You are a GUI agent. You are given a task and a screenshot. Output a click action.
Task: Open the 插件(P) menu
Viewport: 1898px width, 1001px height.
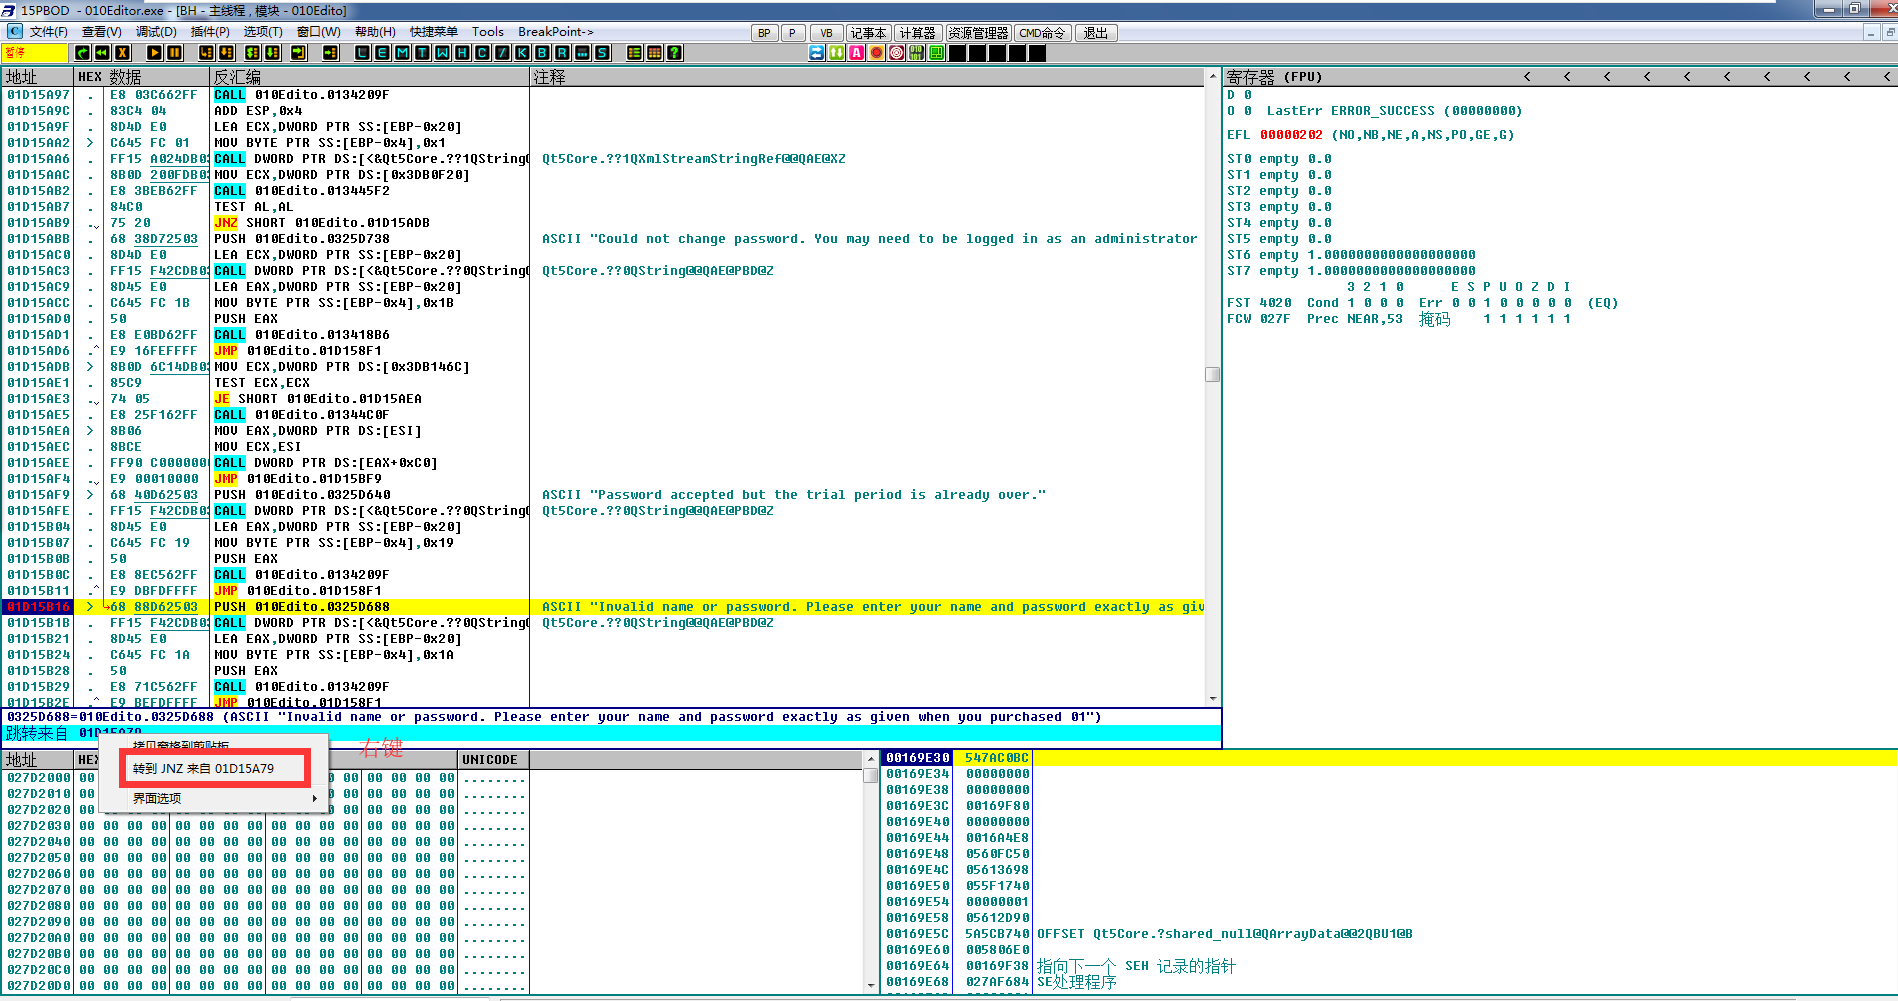coord(210,32)
